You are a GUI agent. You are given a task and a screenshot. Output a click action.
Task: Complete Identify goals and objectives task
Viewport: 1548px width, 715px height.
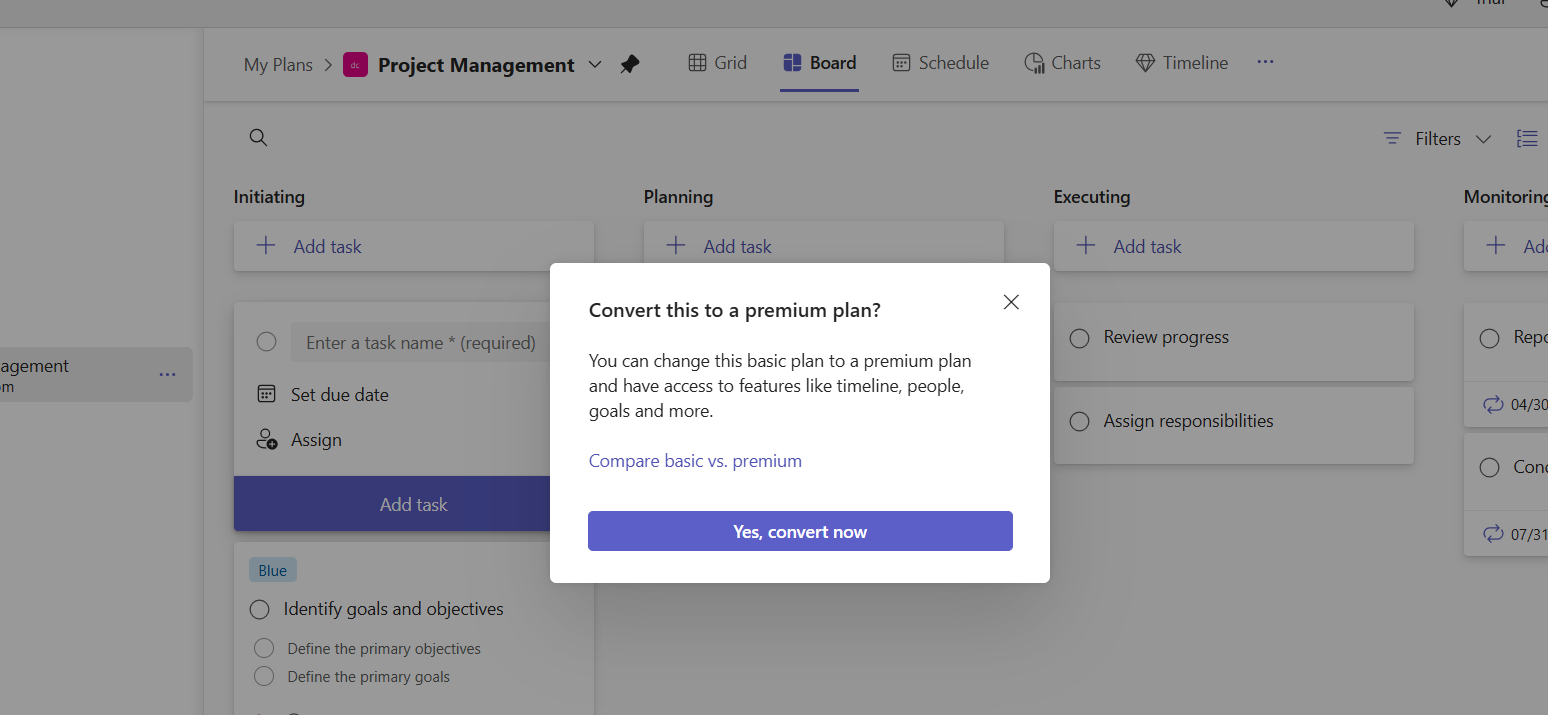pos(260,609)
